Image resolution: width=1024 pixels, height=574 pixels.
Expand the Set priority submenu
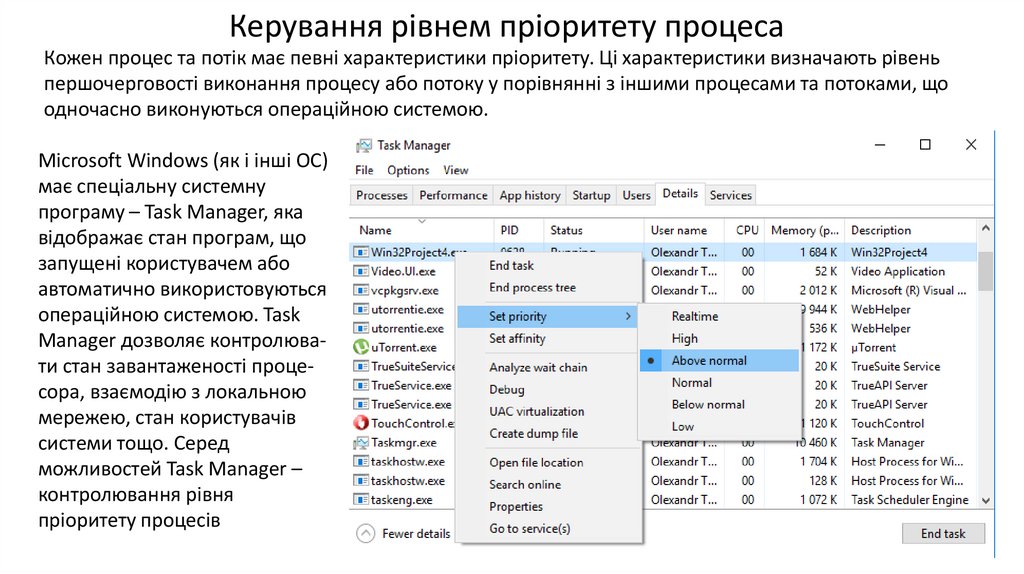[x=547, y=316]
